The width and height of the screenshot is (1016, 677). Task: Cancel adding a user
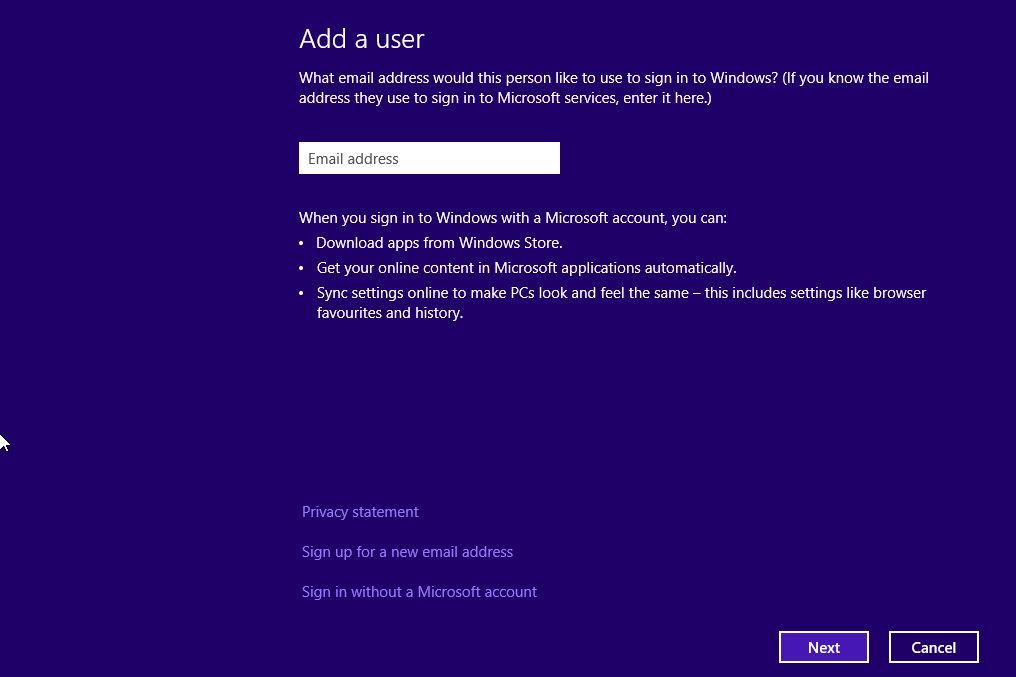[933, 647]
